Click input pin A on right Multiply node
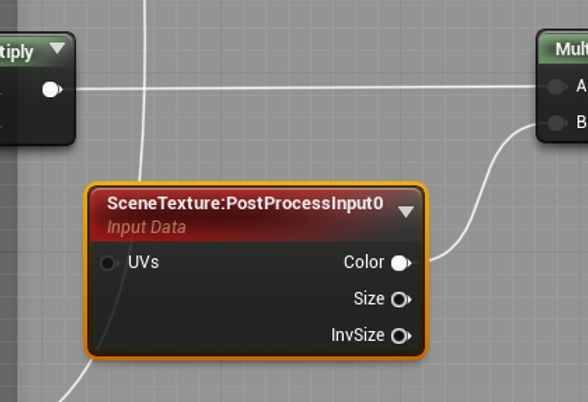 pyautogui.click(x=557, y=86)
